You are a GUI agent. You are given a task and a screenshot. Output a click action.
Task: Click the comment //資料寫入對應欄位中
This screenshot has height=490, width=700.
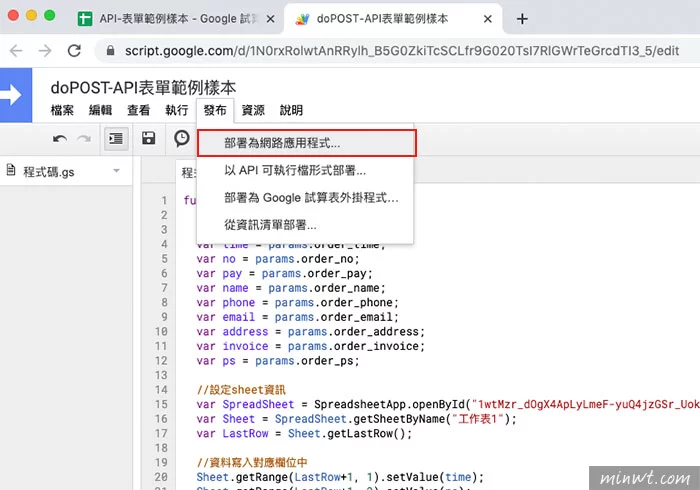click(252, 463)
